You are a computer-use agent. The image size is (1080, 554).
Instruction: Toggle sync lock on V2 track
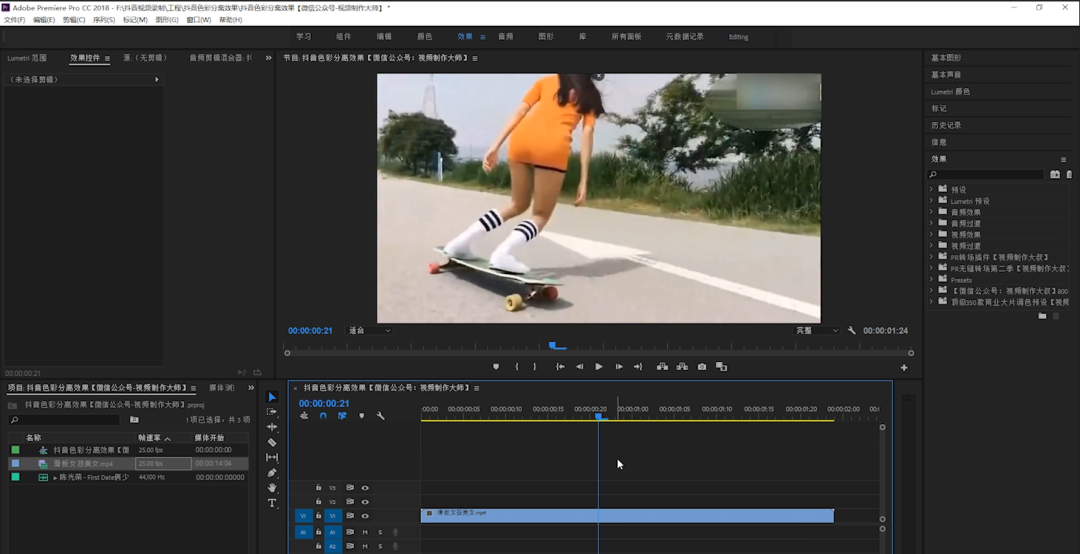tap(350, 502)
